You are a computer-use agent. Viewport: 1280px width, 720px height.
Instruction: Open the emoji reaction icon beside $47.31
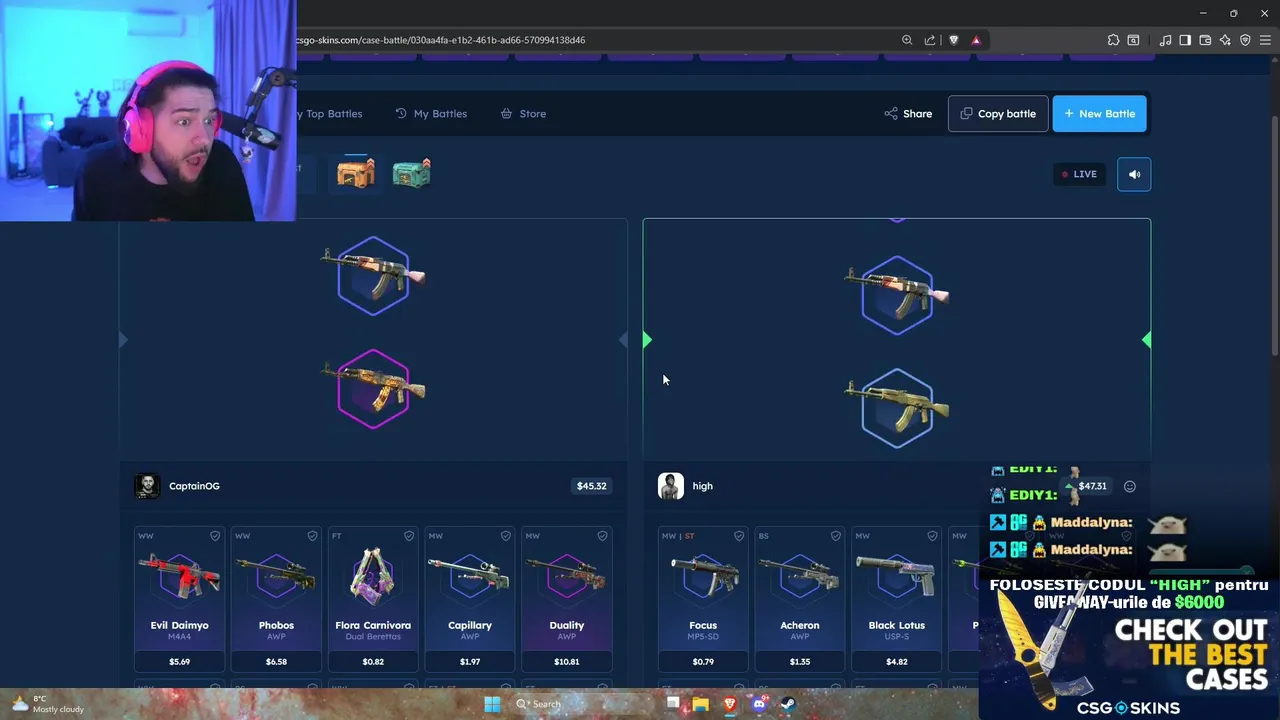click(x=1130, y=487)
